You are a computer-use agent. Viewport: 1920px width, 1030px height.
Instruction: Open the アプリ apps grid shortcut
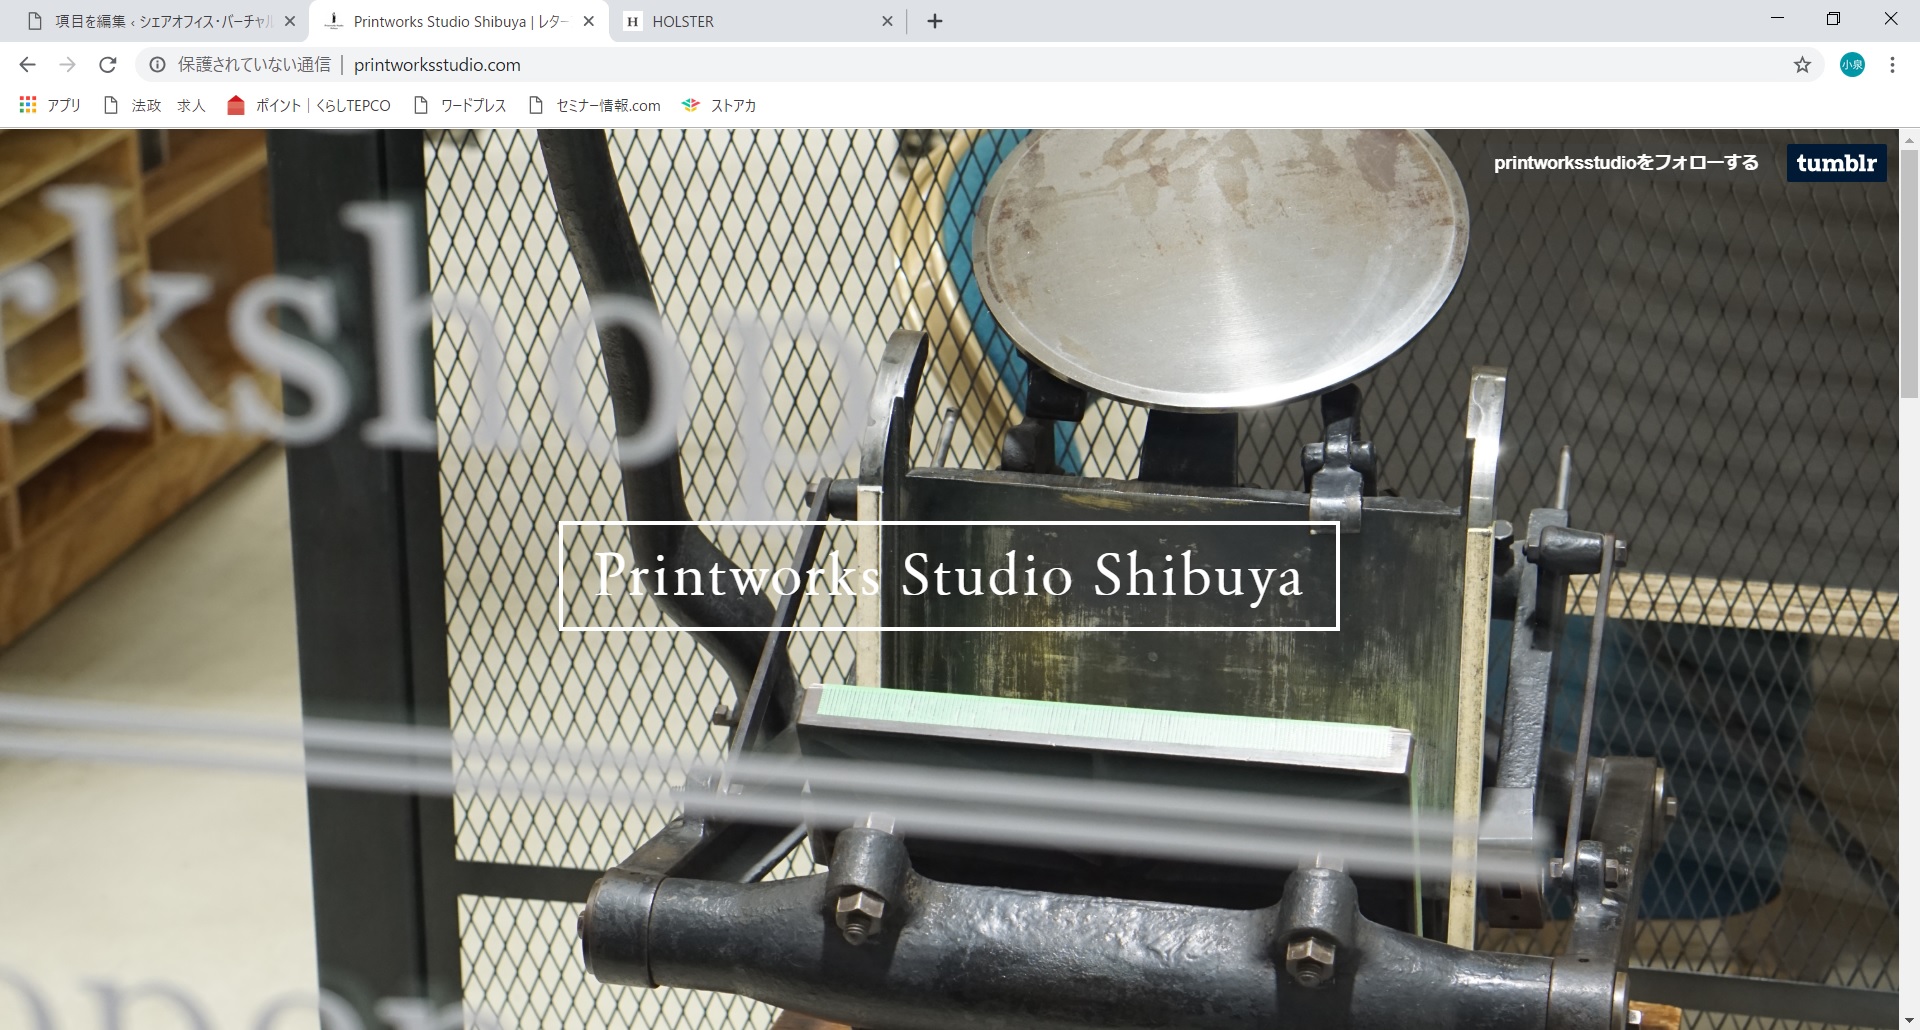click(x=50, y=105)
